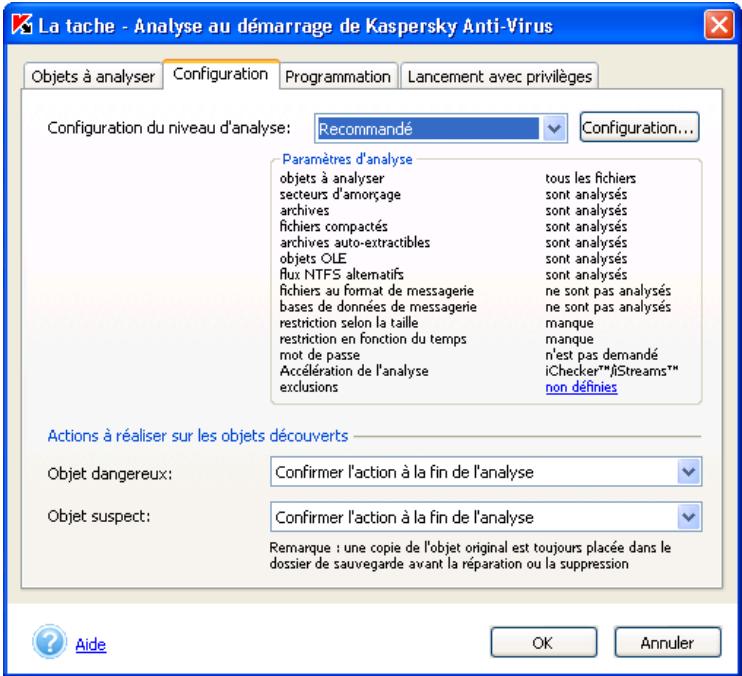Click the Kaspersky logo icon in title bar
Screen dimensions: 742x676
tap(21, 25)
